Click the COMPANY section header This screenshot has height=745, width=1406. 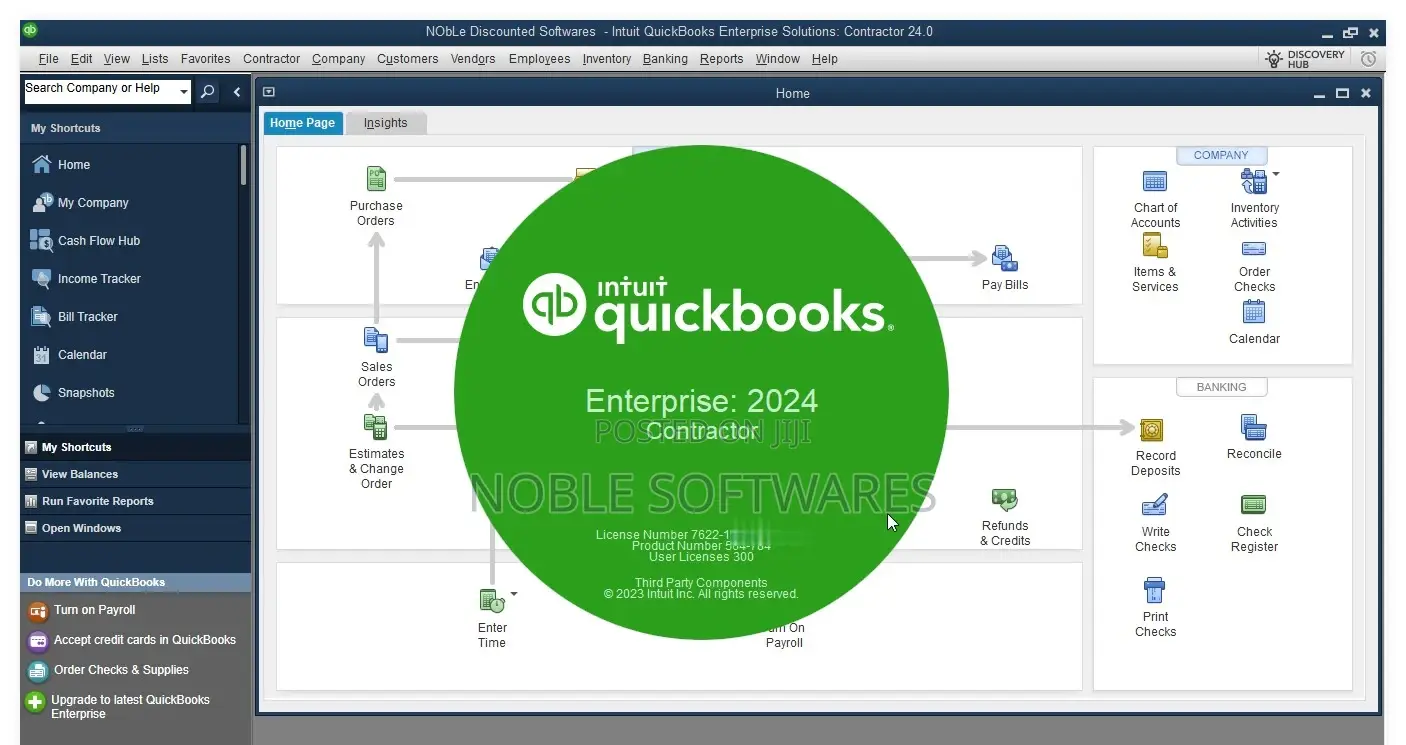pos(1221,155)
